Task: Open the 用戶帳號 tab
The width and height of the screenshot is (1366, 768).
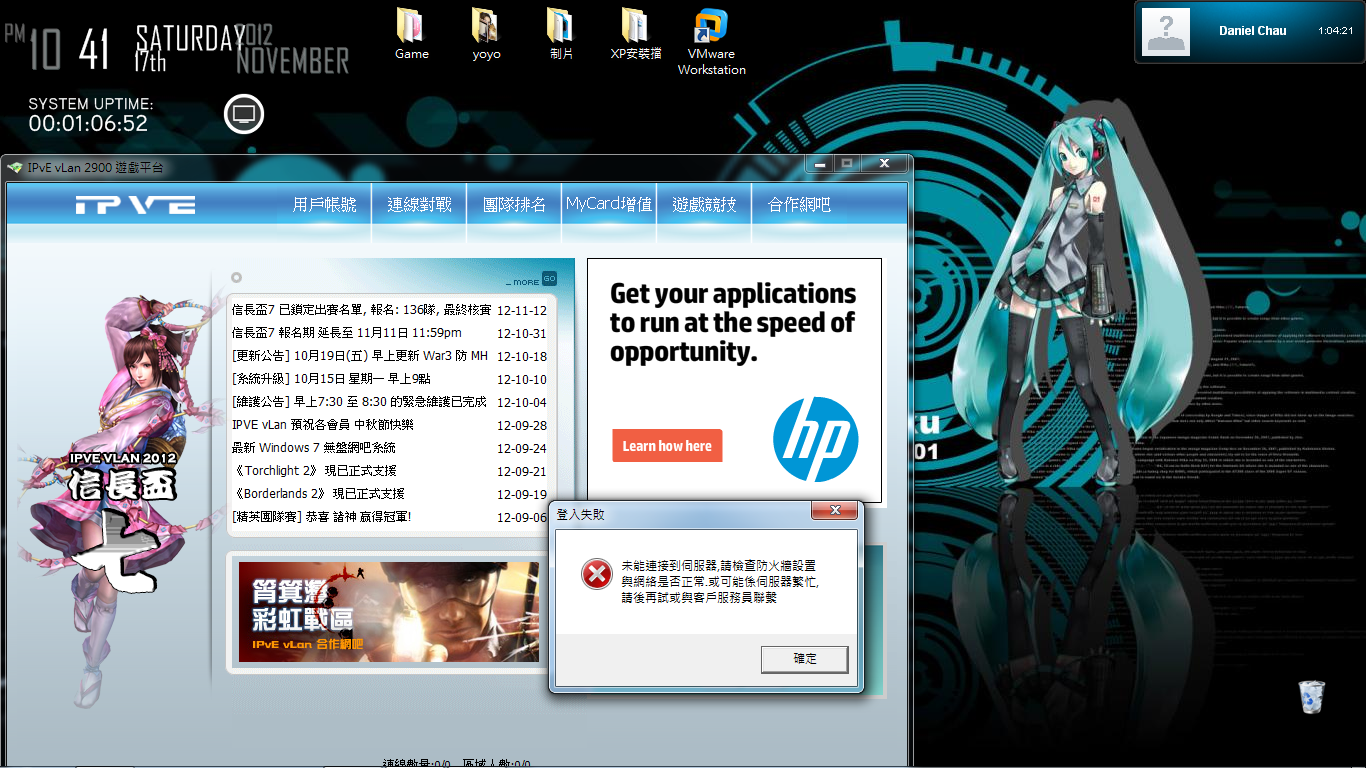Action: (324, 204)
